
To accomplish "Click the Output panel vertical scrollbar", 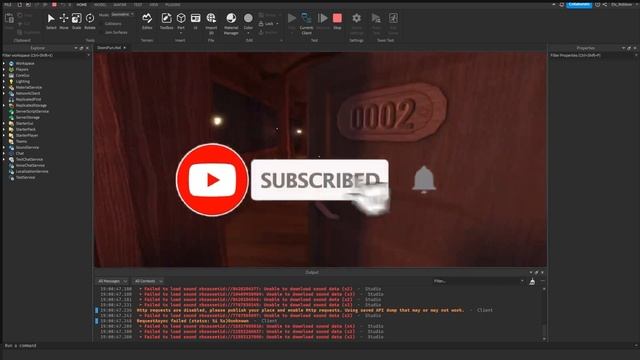I will (544, 313).
